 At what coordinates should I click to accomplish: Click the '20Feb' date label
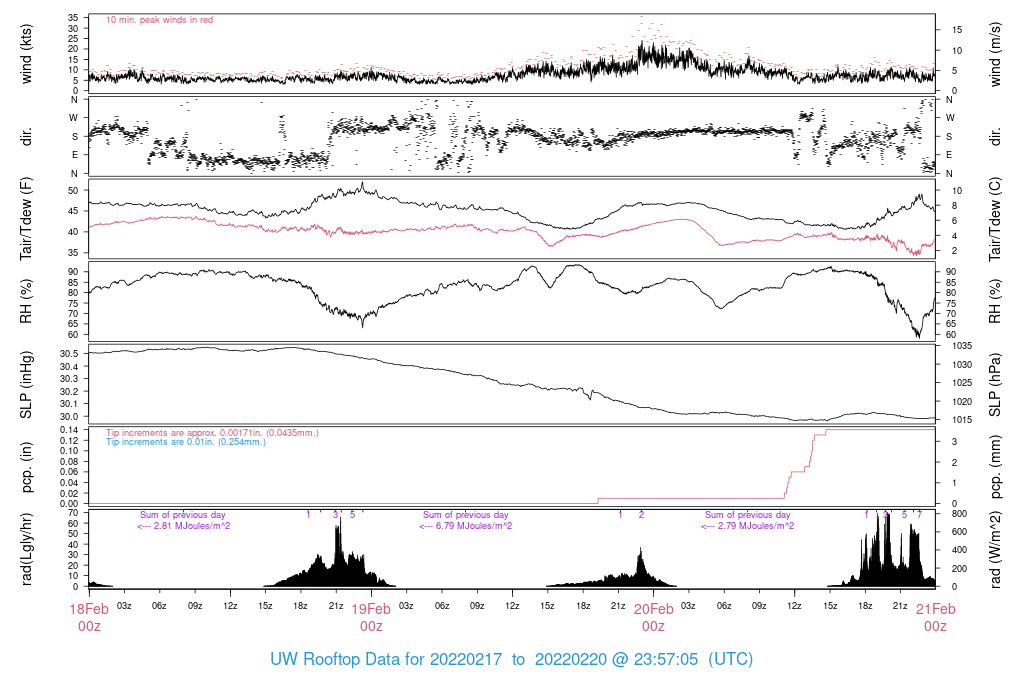tap(653, 609)
